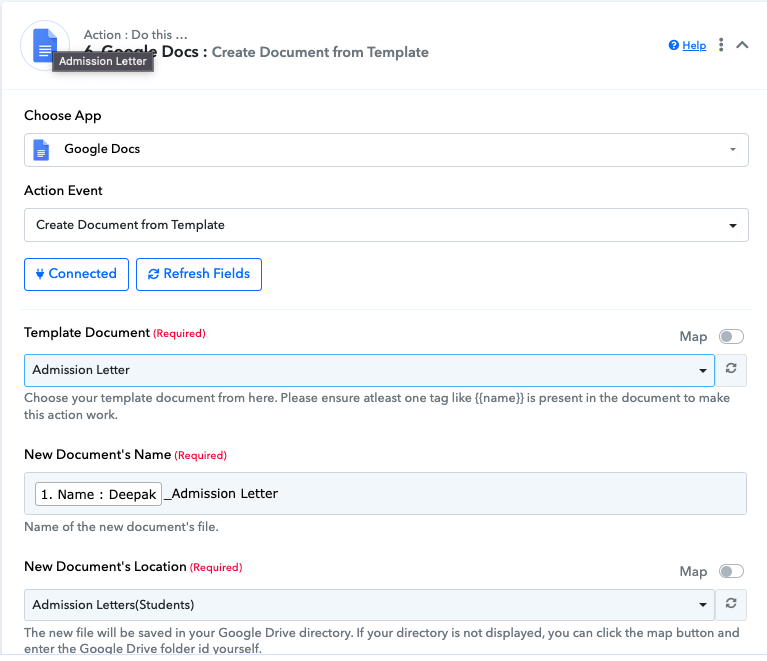The width and height of the screenshot is (767, 661).
Task: Click the Connected button
Action: point(76,274)
